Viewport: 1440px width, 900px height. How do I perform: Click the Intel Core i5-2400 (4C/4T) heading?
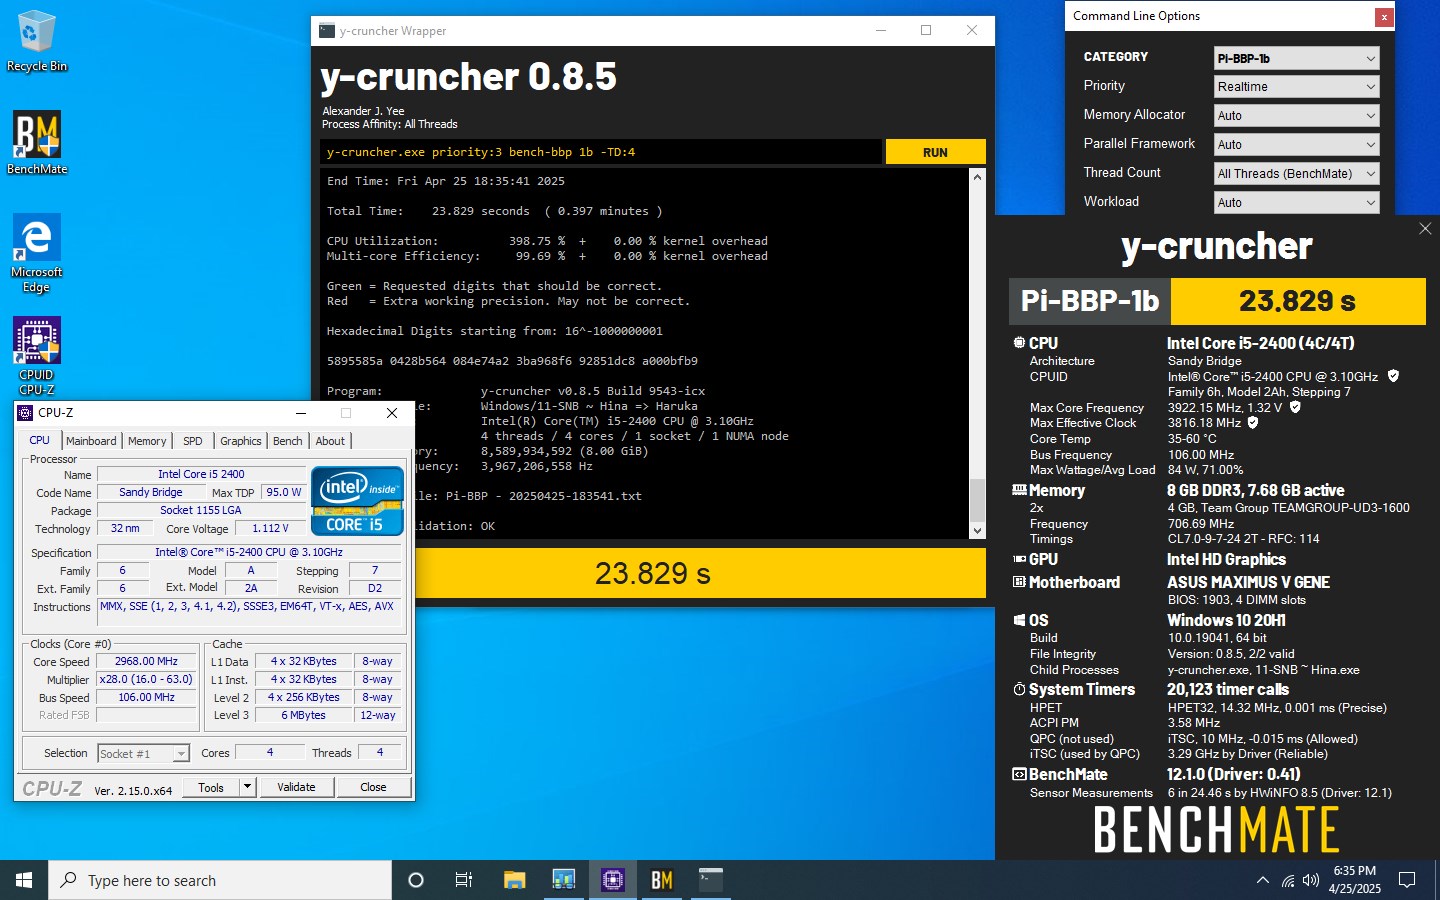pyautogui.click(x=1261, y=343)
